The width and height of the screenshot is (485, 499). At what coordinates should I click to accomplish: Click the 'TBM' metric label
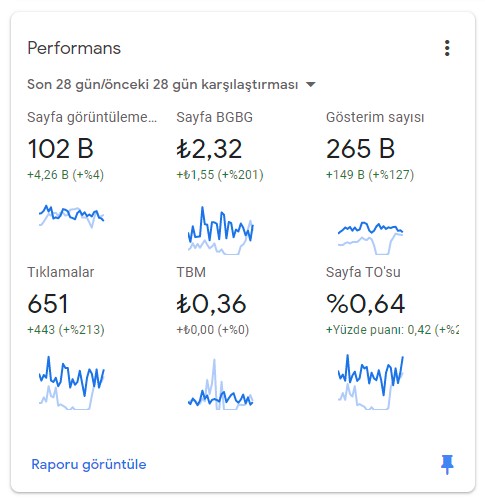191,272
